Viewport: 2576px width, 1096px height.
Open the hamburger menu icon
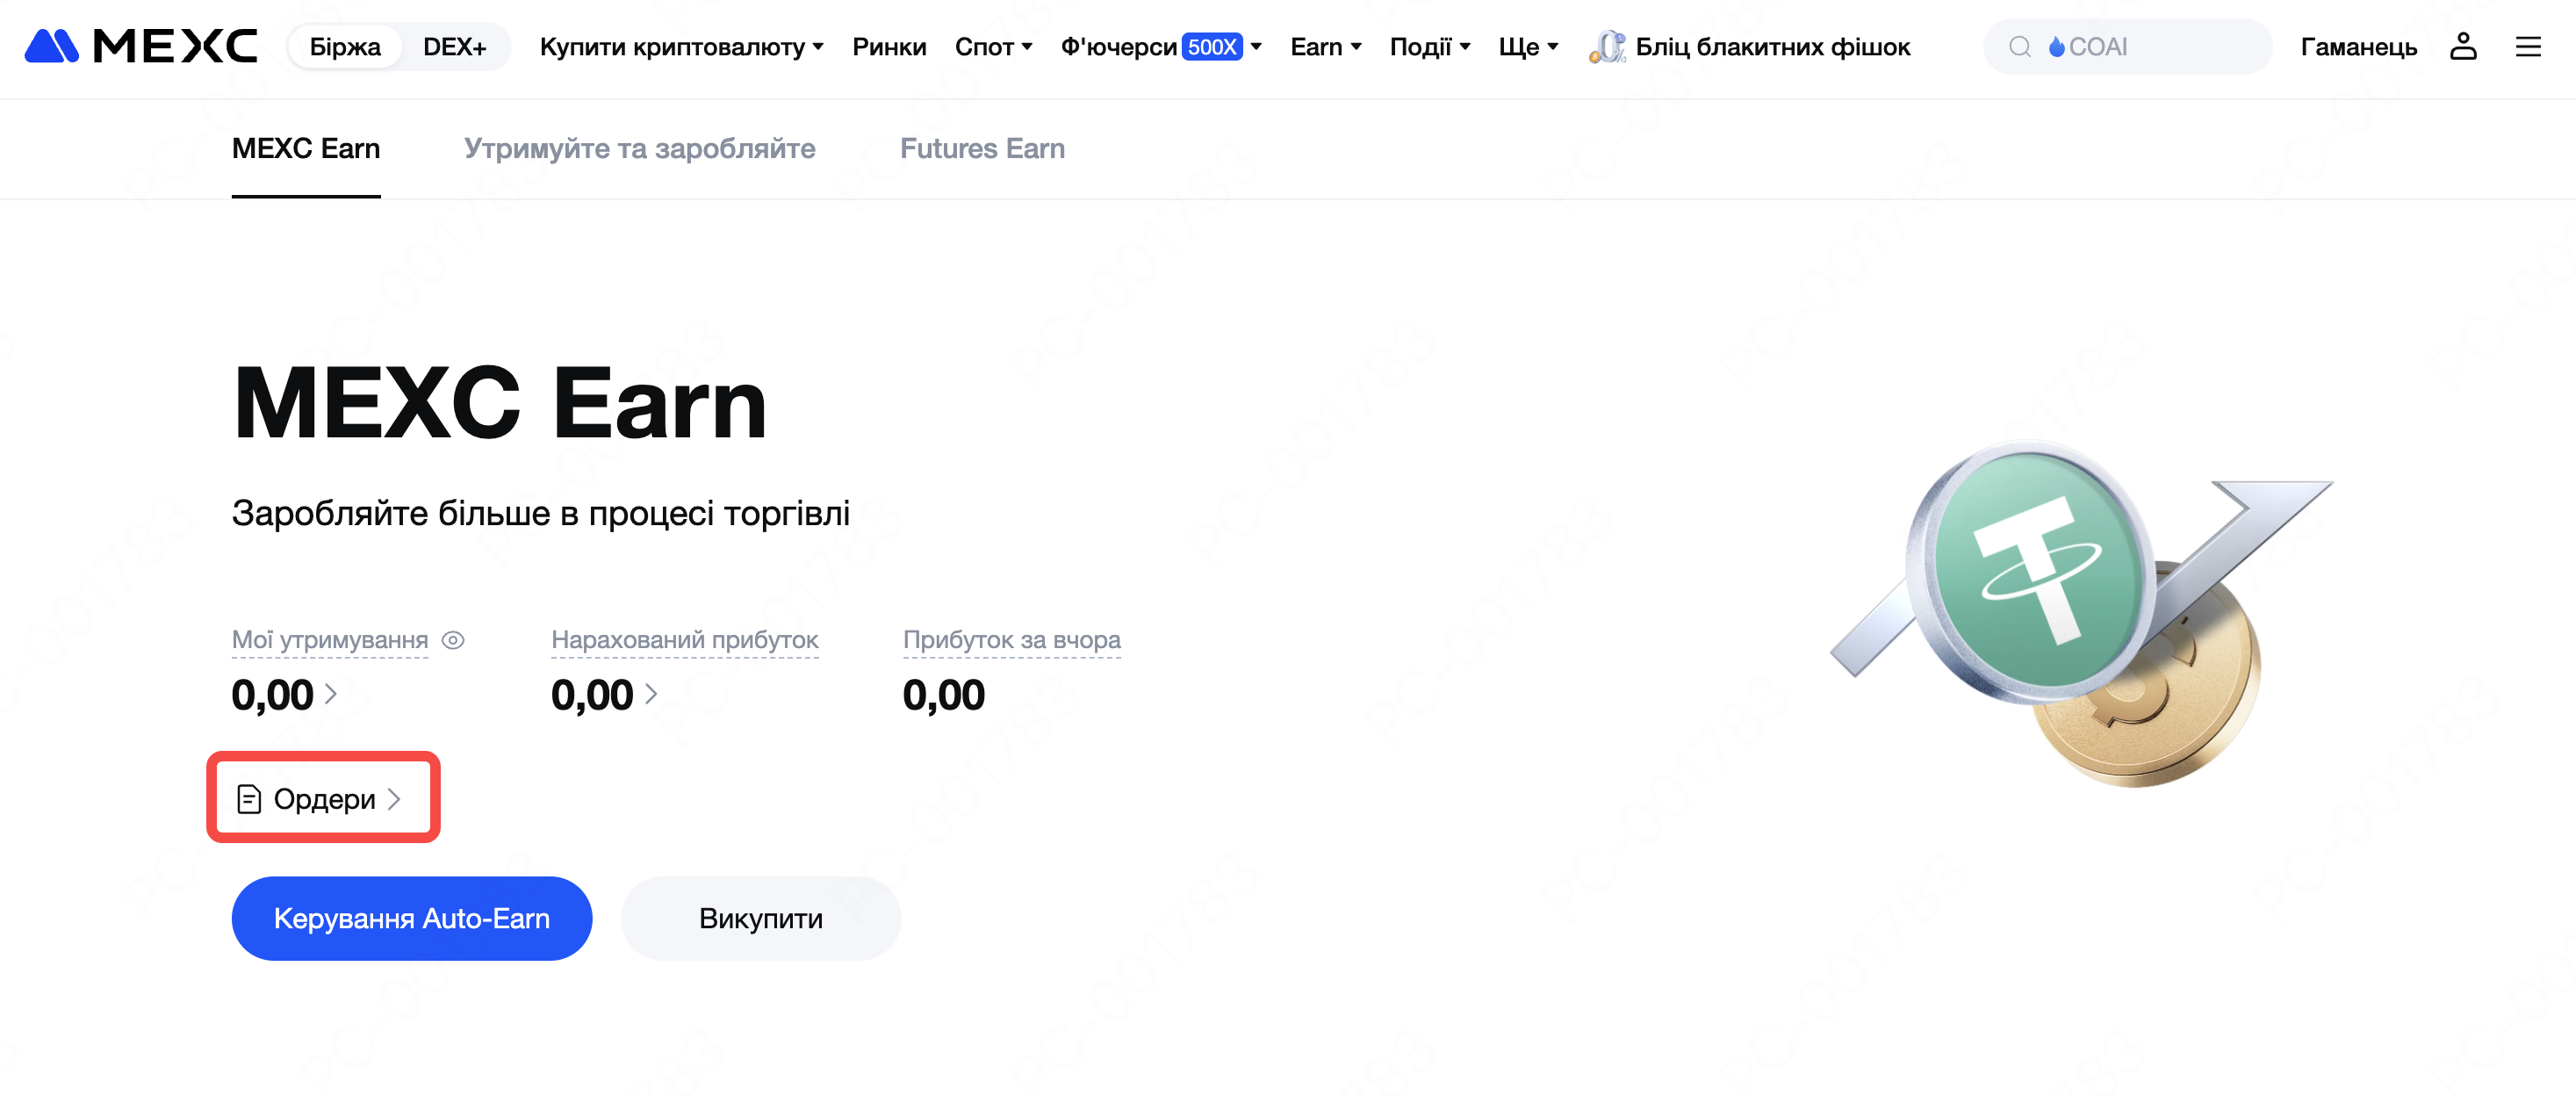tap(2527, 46)
